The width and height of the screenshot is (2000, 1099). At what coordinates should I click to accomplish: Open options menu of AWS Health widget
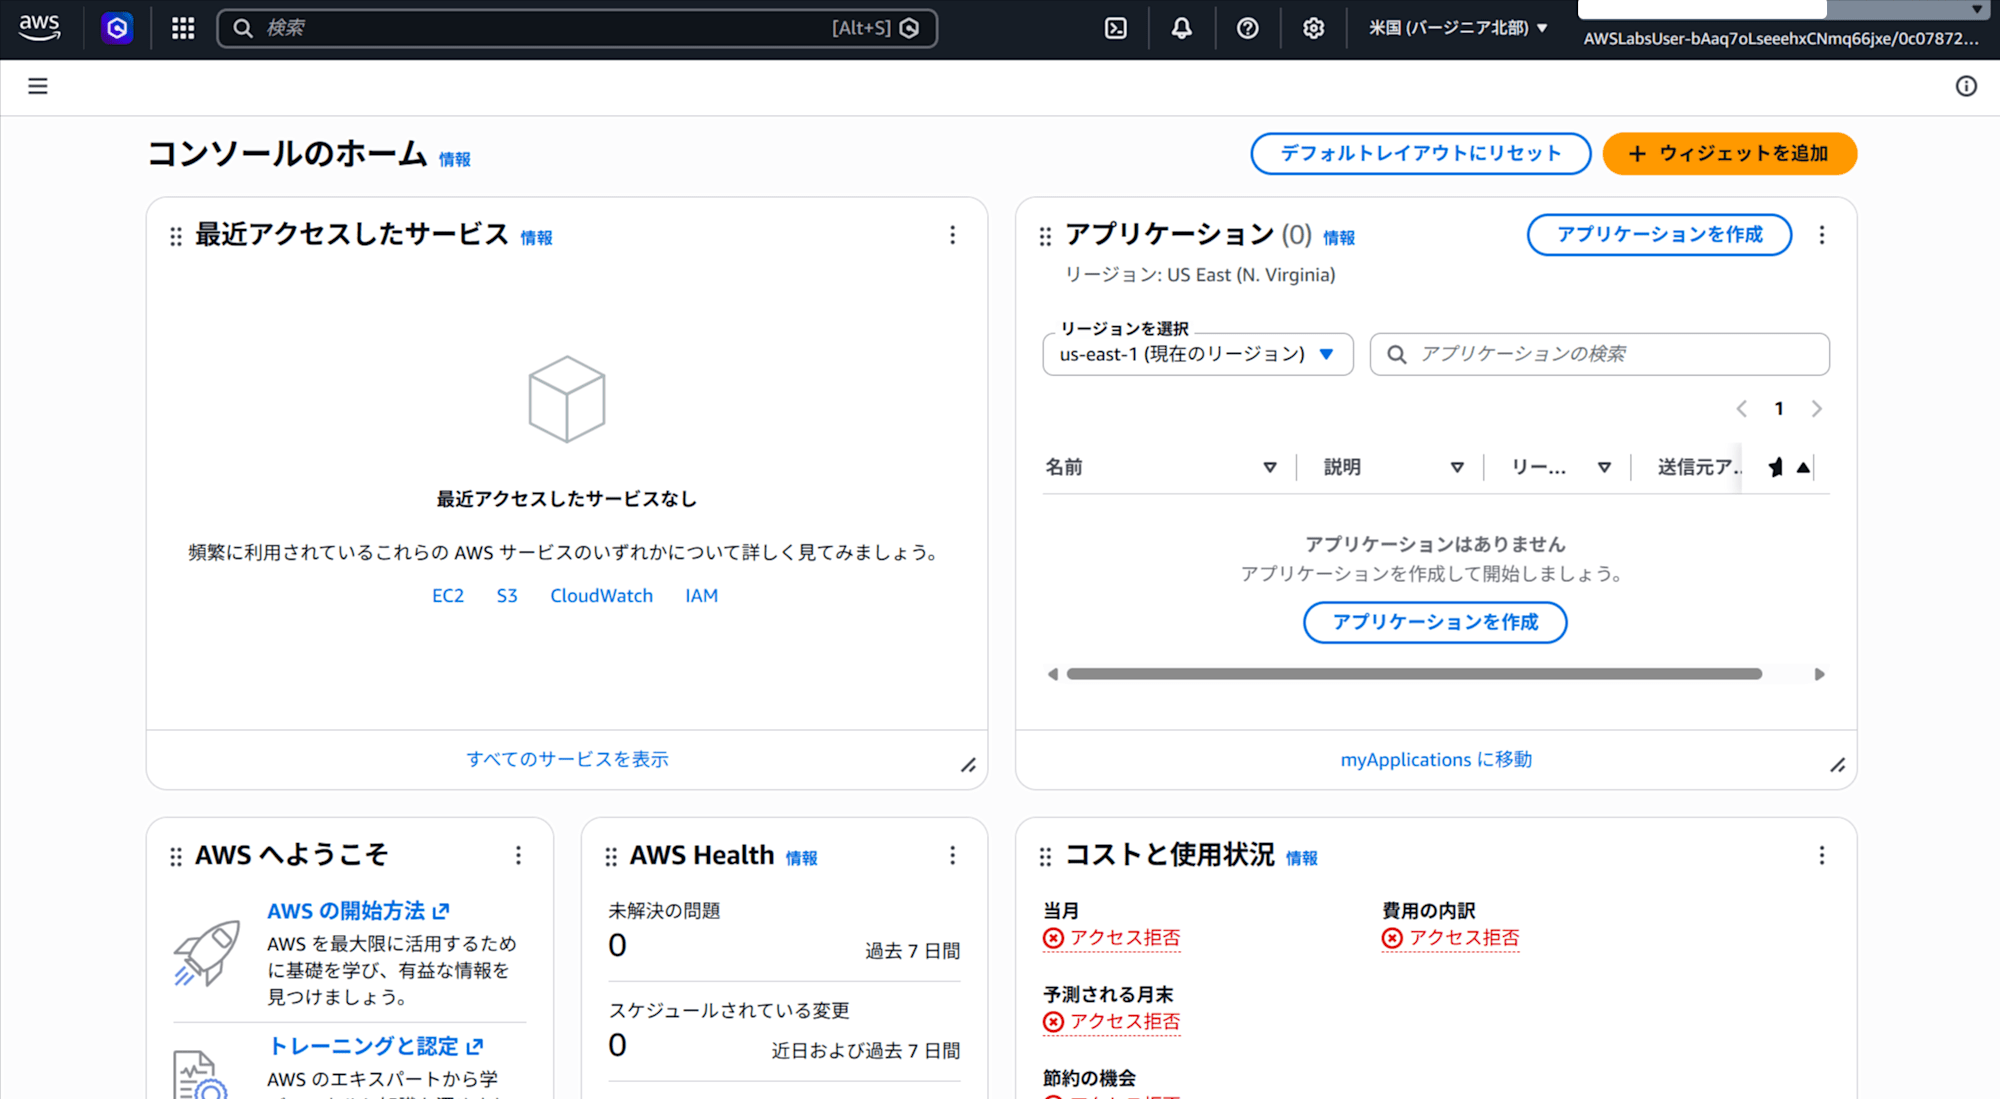(953, 855)
